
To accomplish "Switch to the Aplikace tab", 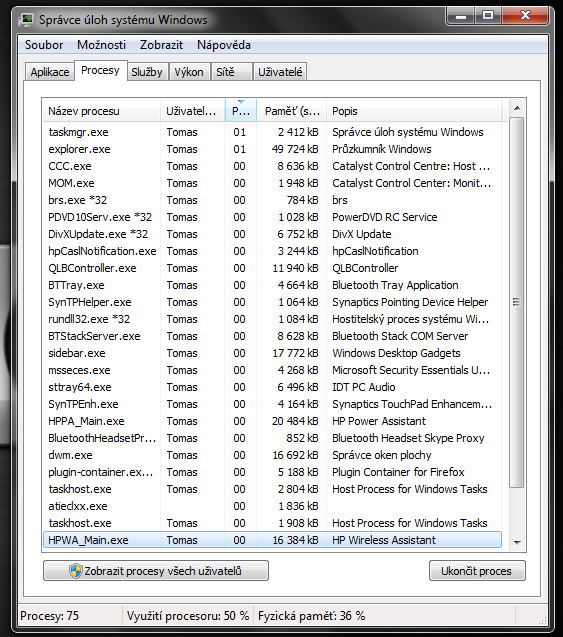I will click(50, 72).
